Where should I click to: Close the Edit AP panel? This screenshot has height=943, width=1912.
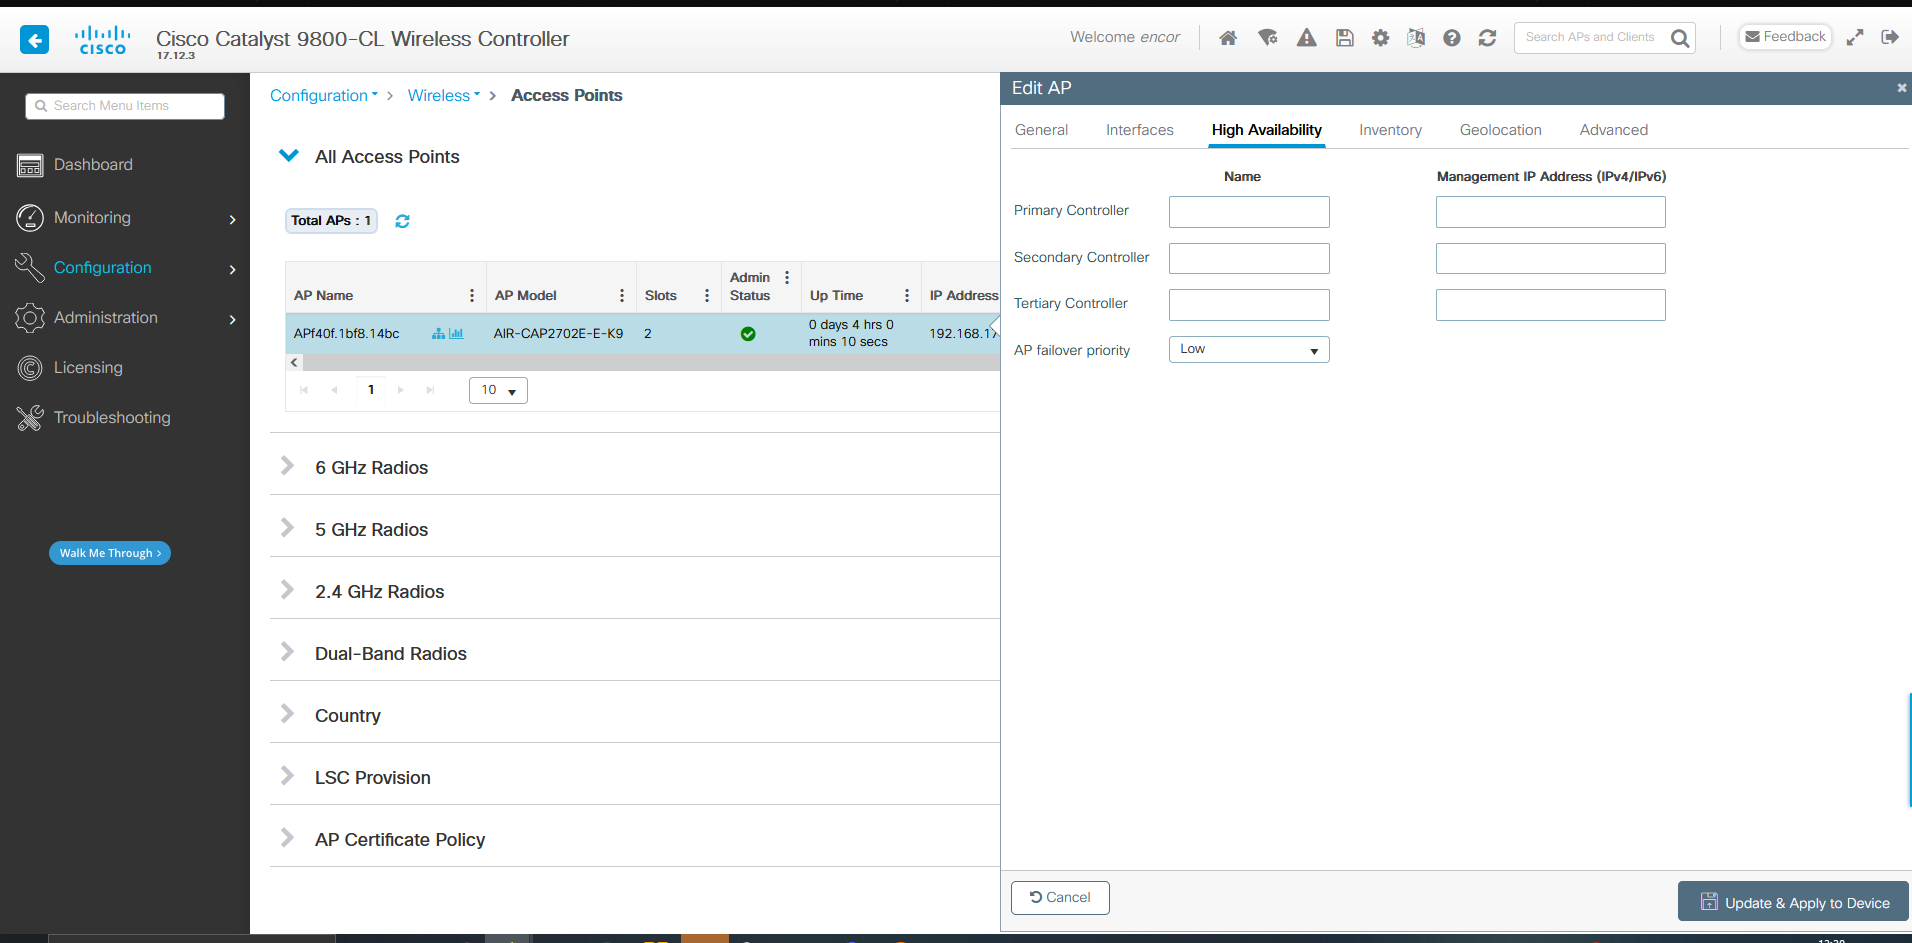[1902, 88]
